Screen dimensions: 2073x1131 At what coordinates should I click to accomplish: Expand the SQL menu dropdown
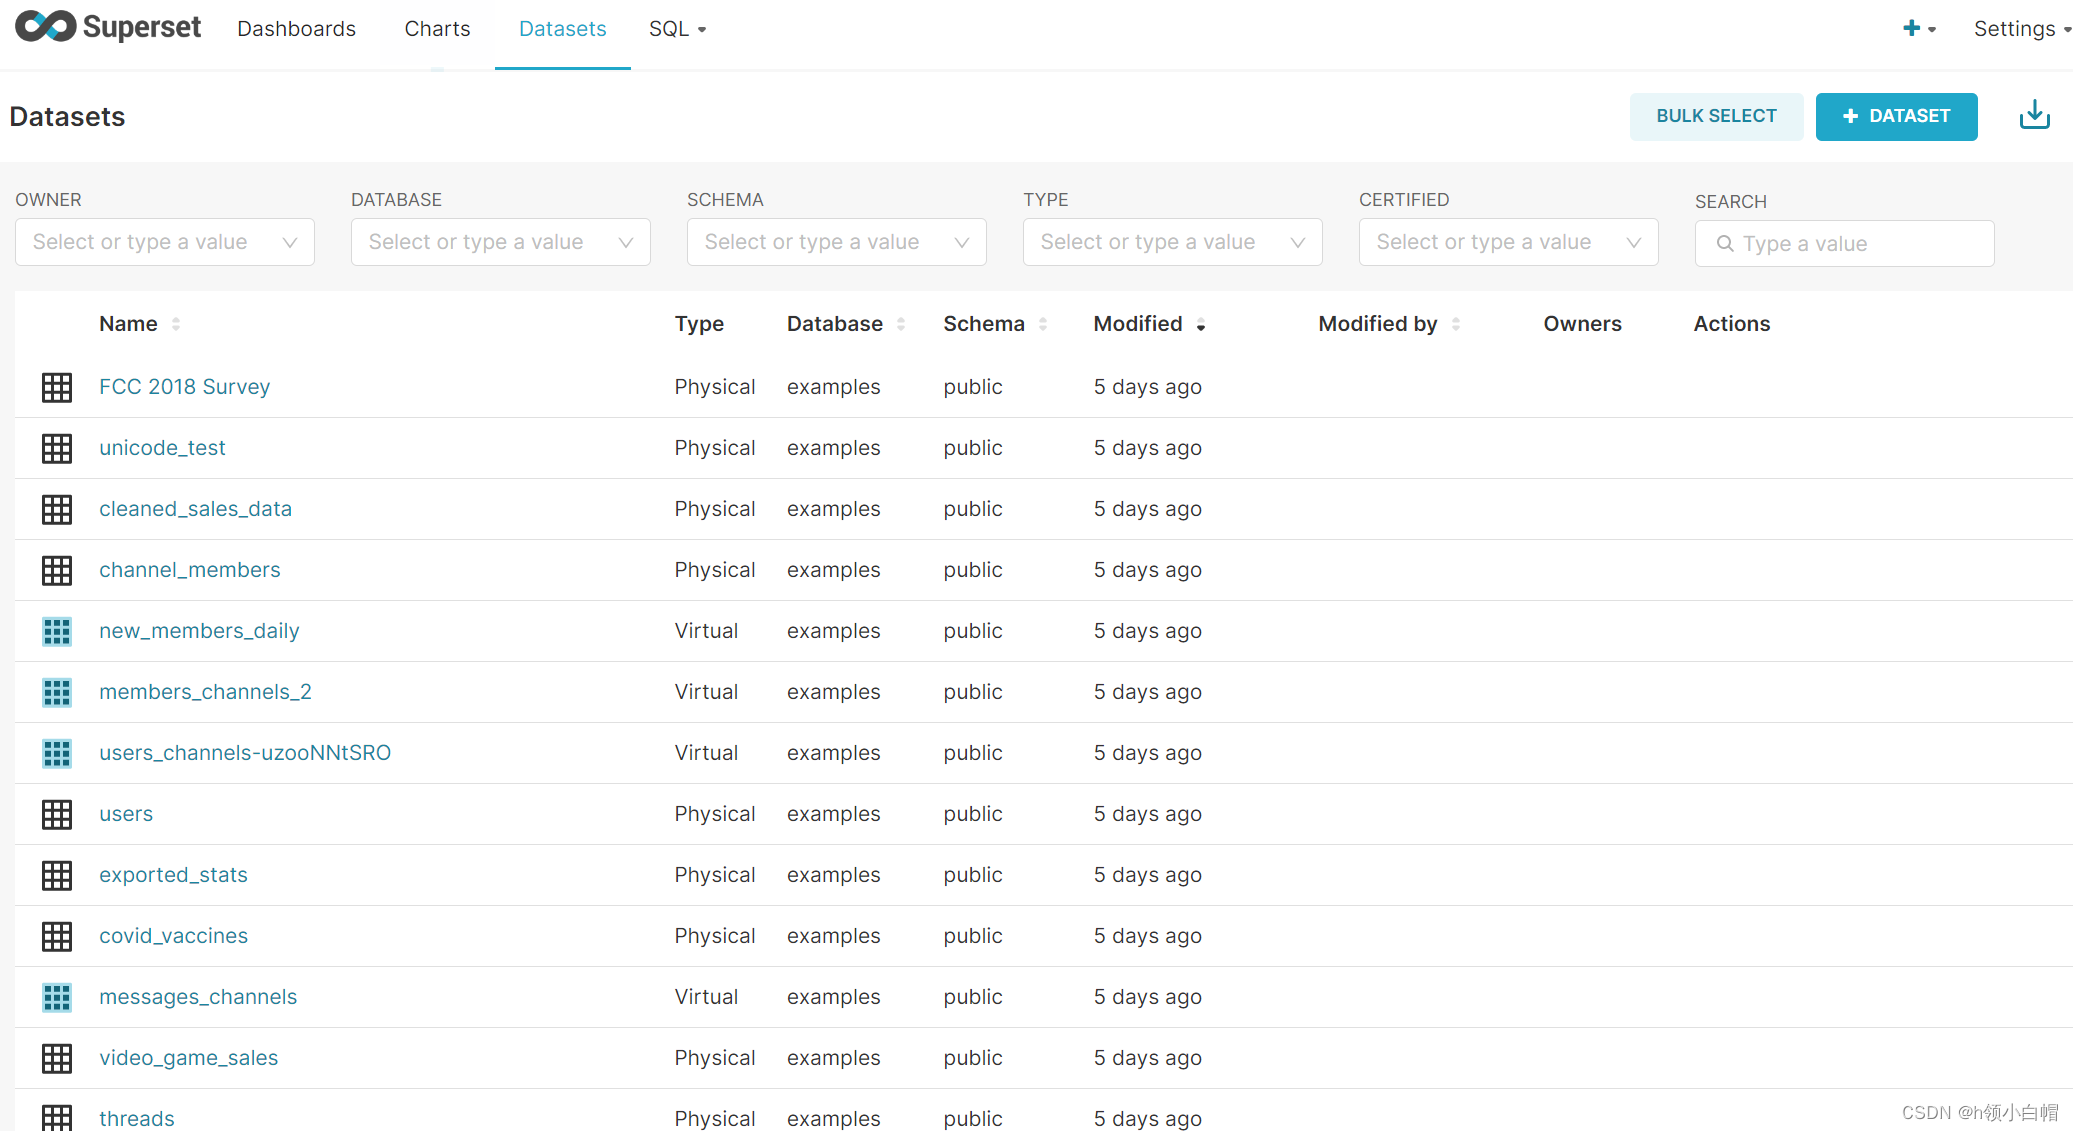tap(678, 29)
